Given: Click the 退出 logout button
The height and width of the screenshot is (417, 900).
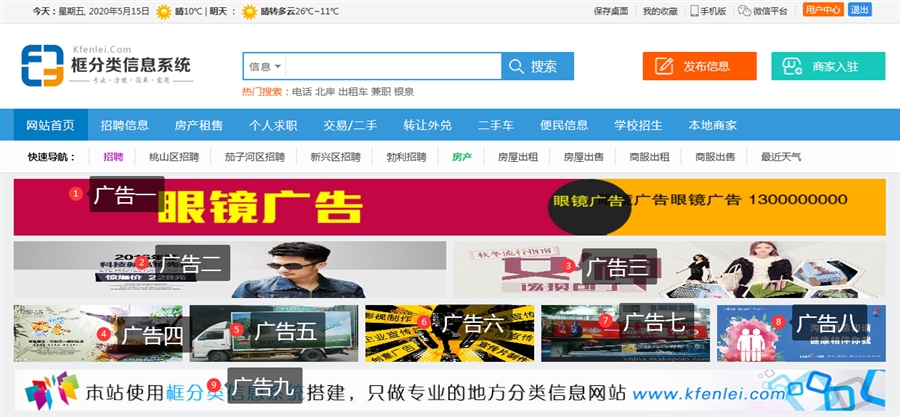Looking at the screenshot, I should pos(859,10).
